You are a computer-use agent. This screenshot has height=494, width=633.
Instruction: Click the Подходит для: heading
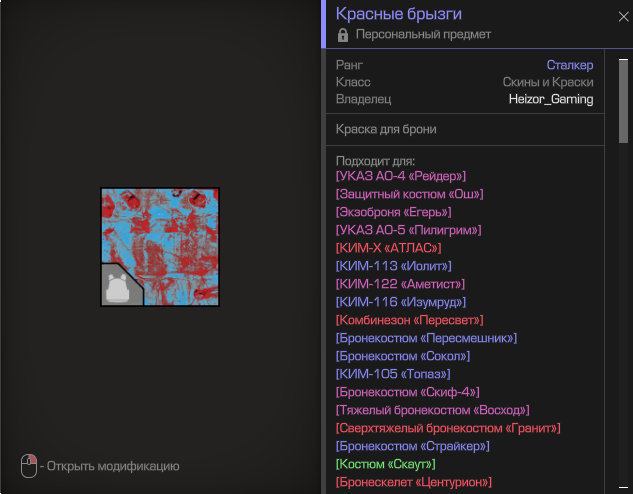[375, 161]
